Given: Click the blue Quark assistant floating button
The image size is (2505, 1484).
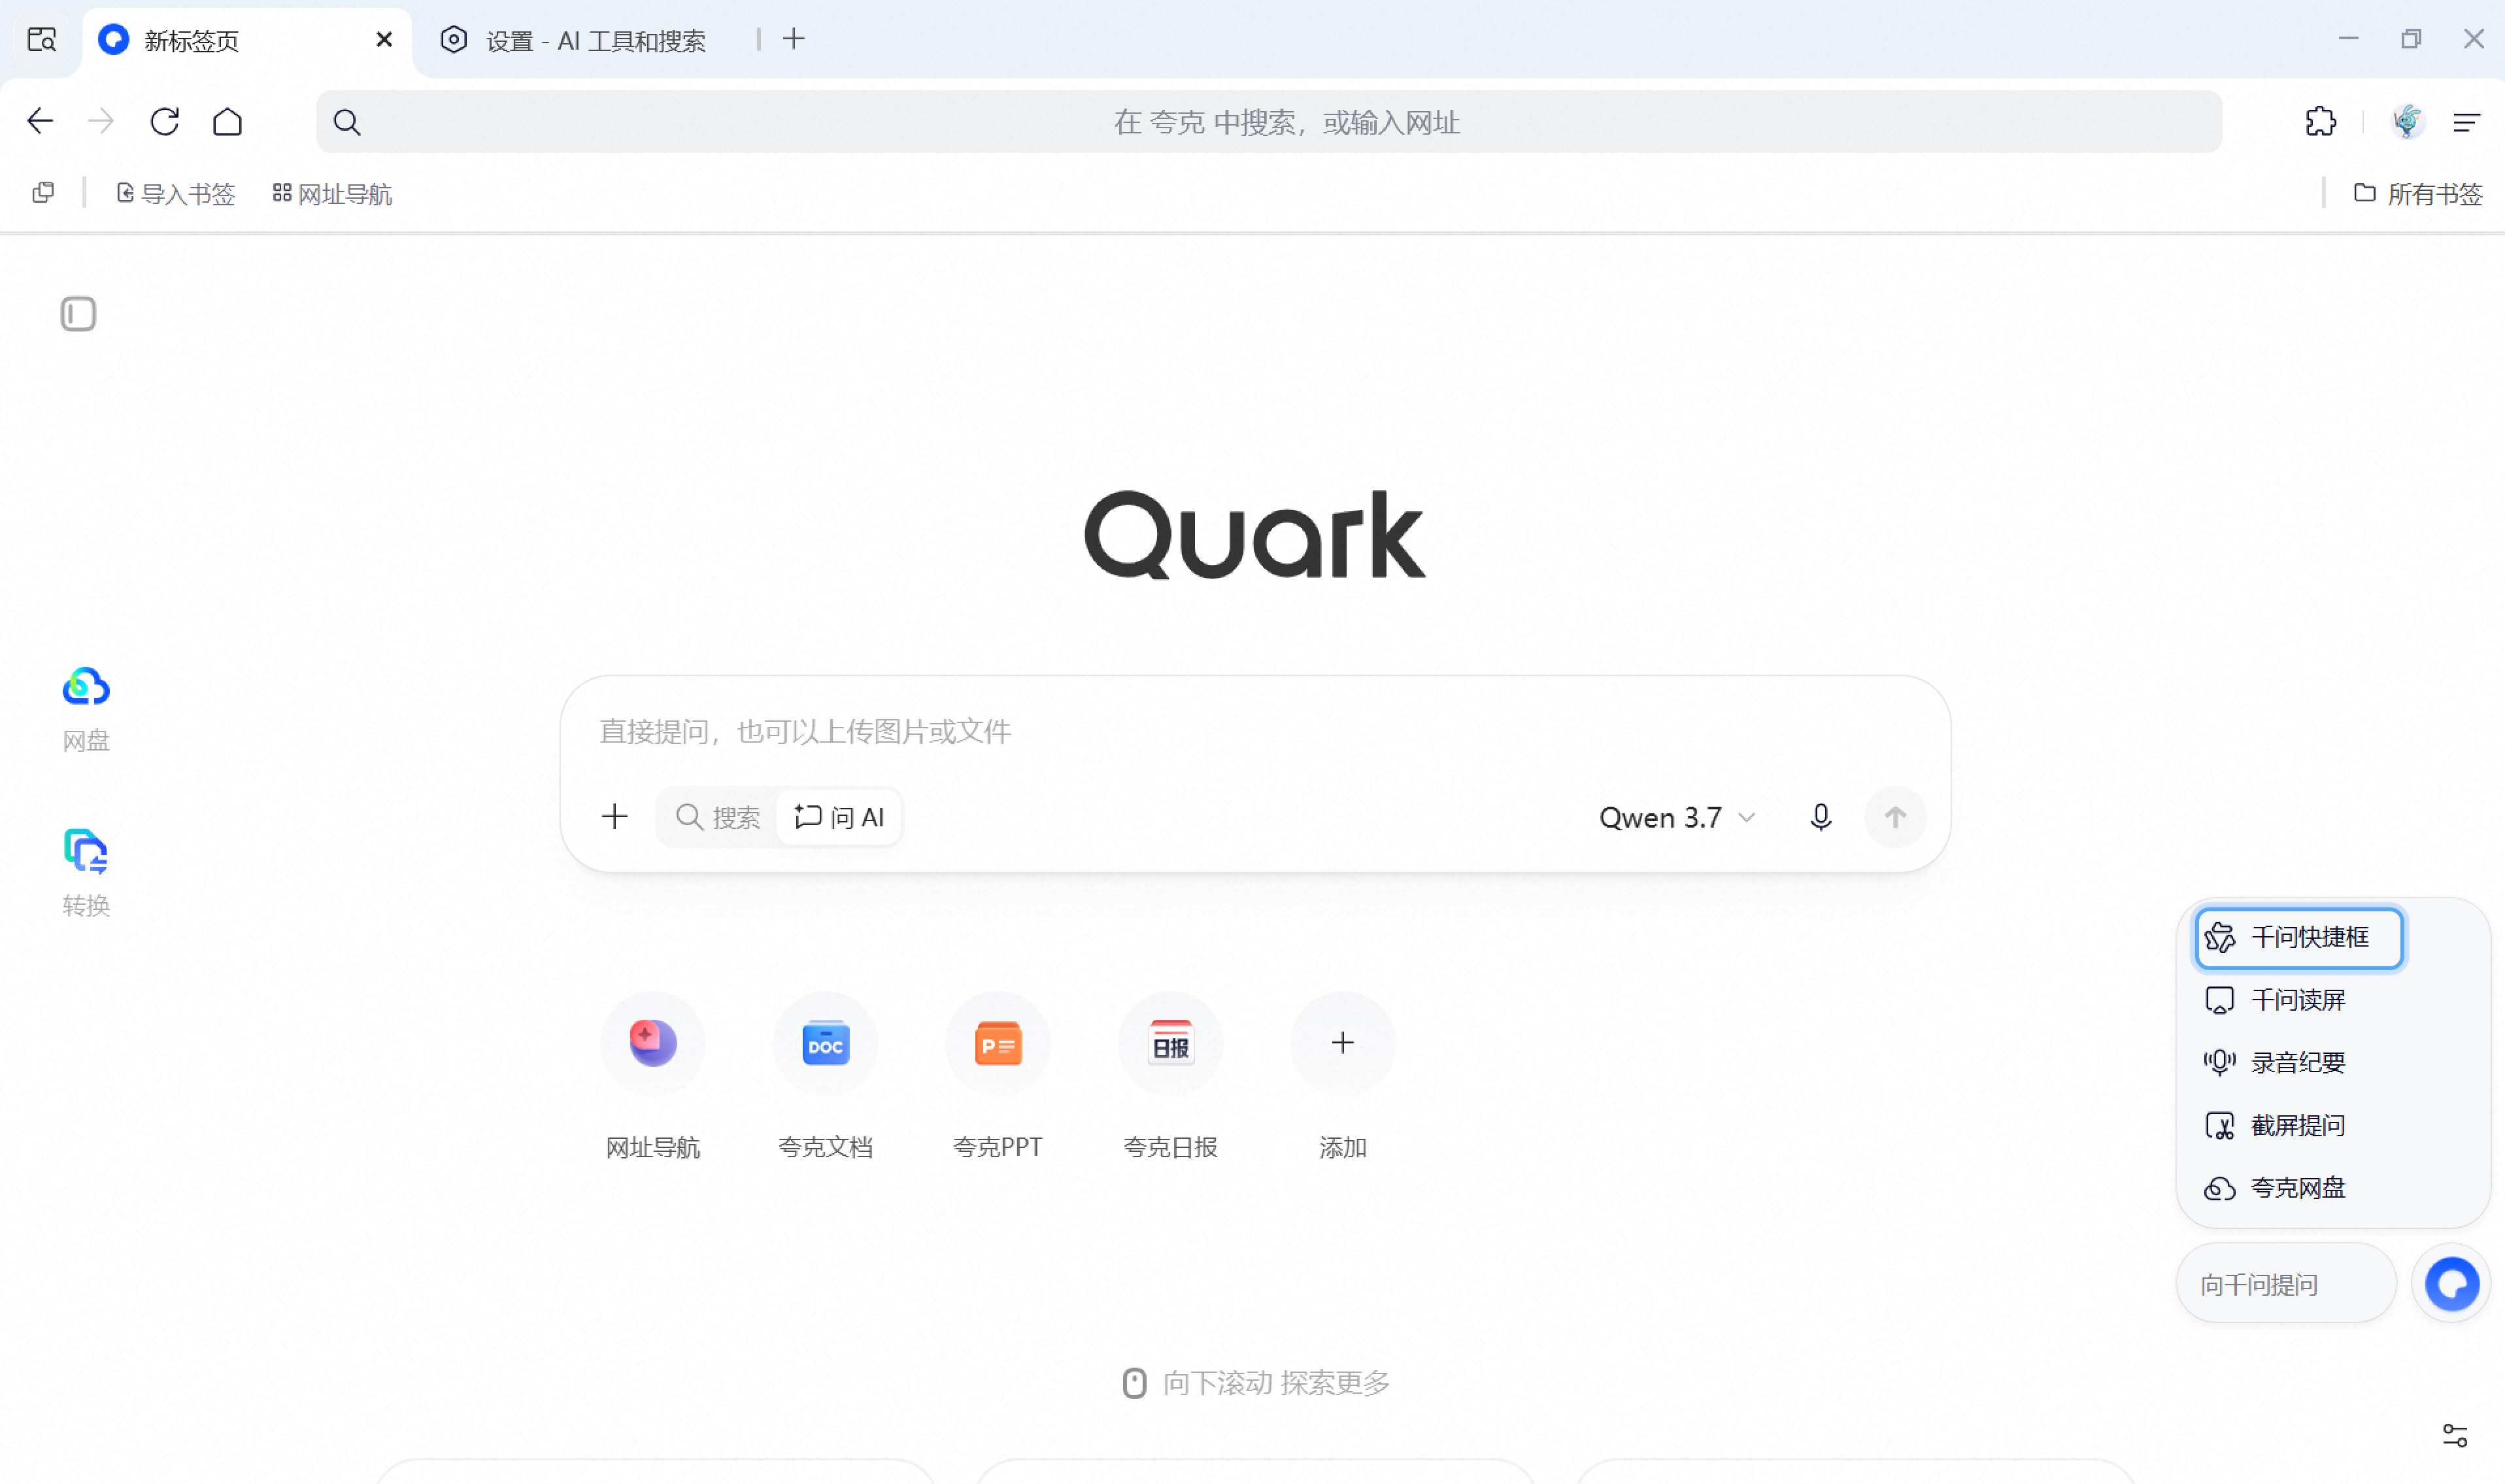Looking at the screenshot, I should (x=2451, y=1284).
